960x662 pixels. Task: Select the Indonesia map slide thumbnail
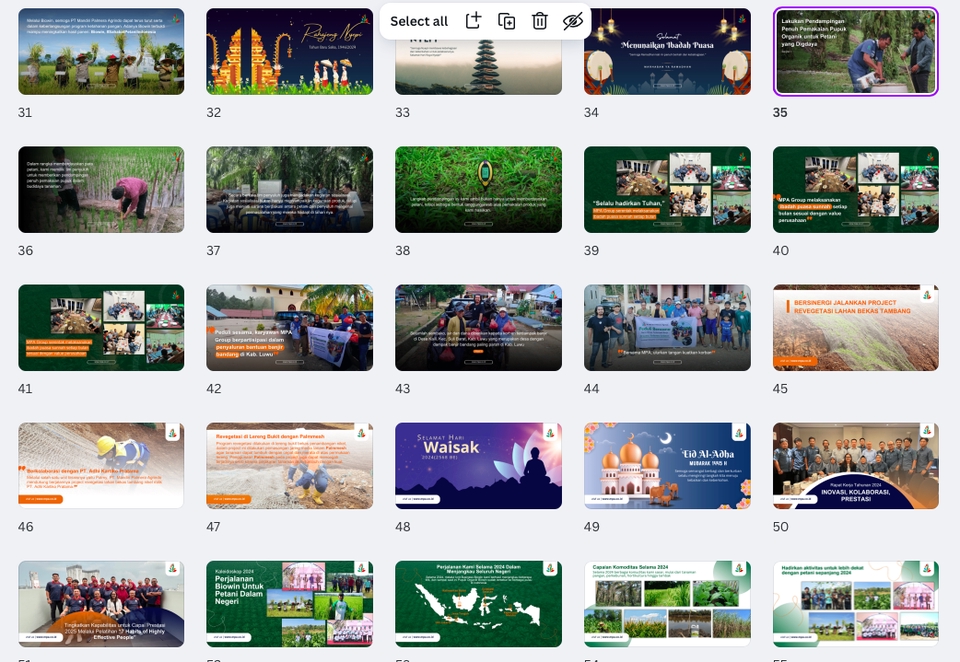[478, 604]
